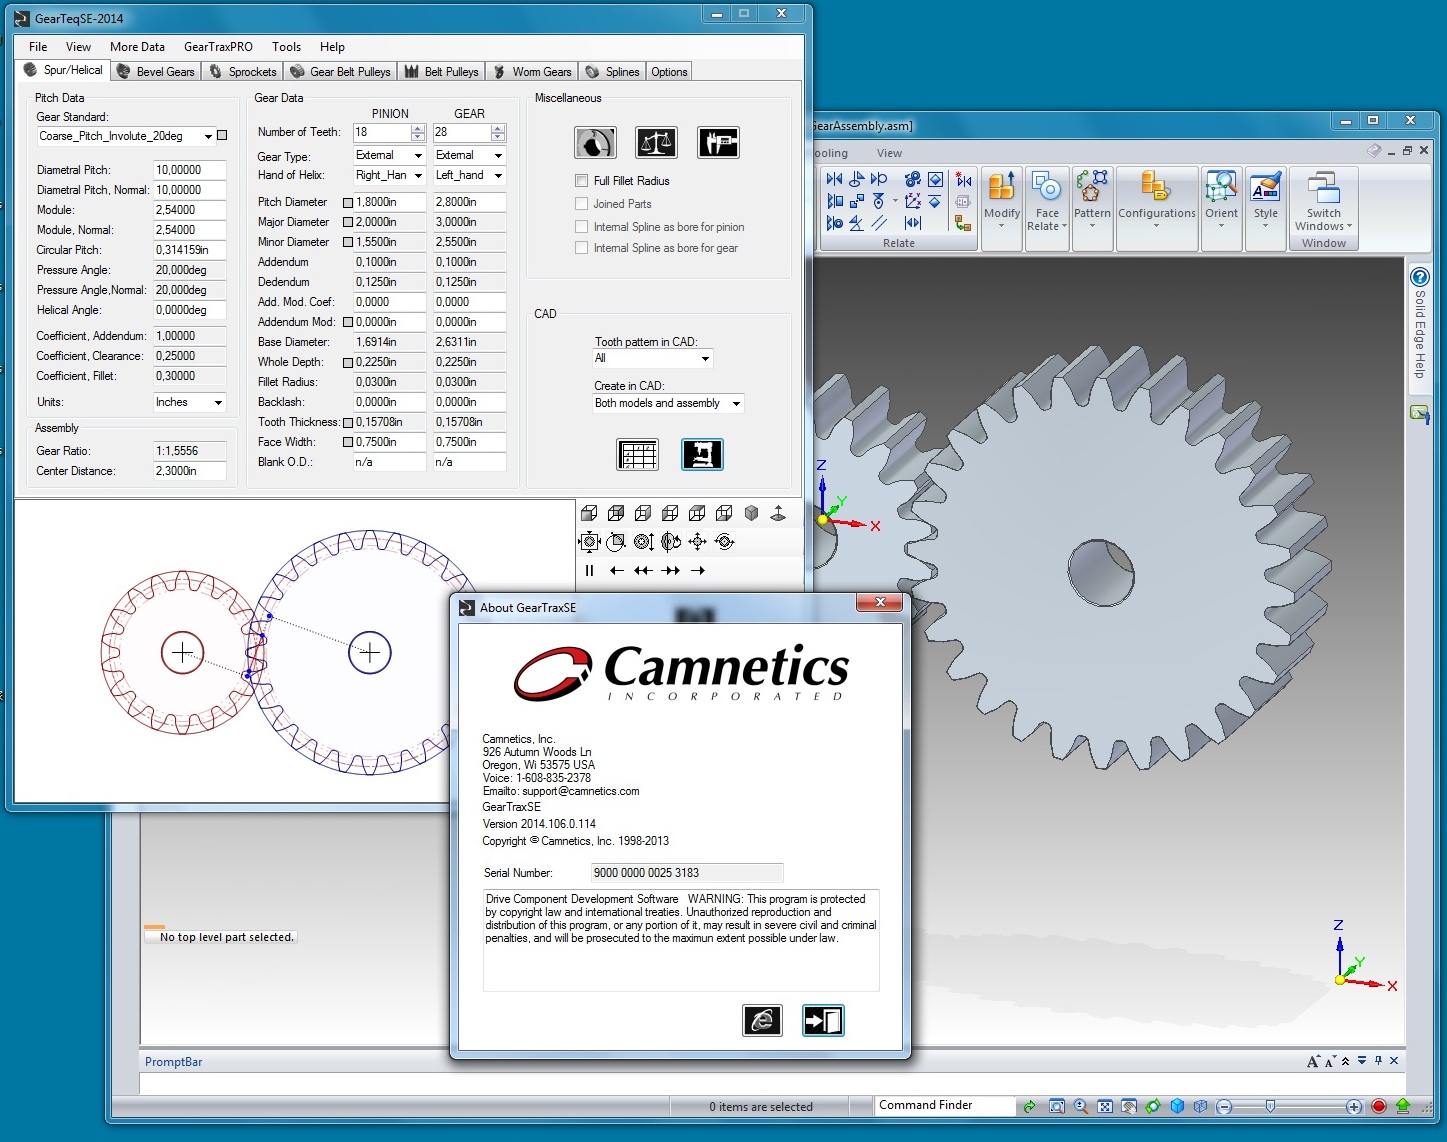
Task: Open the balance scale icon in Miscellaneous
Action: click(656, 143)
